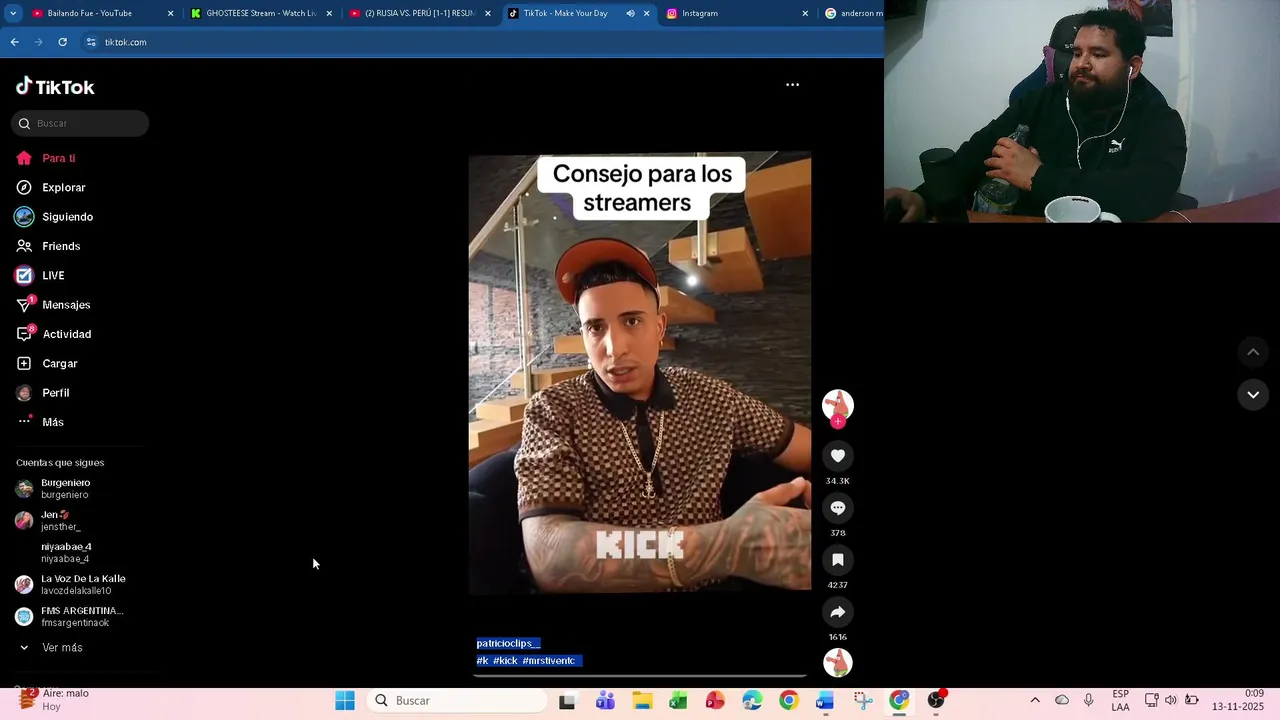Open the sound disc at bottom right of video
This screenshot has height=720, width=1280.
[838, 662]
